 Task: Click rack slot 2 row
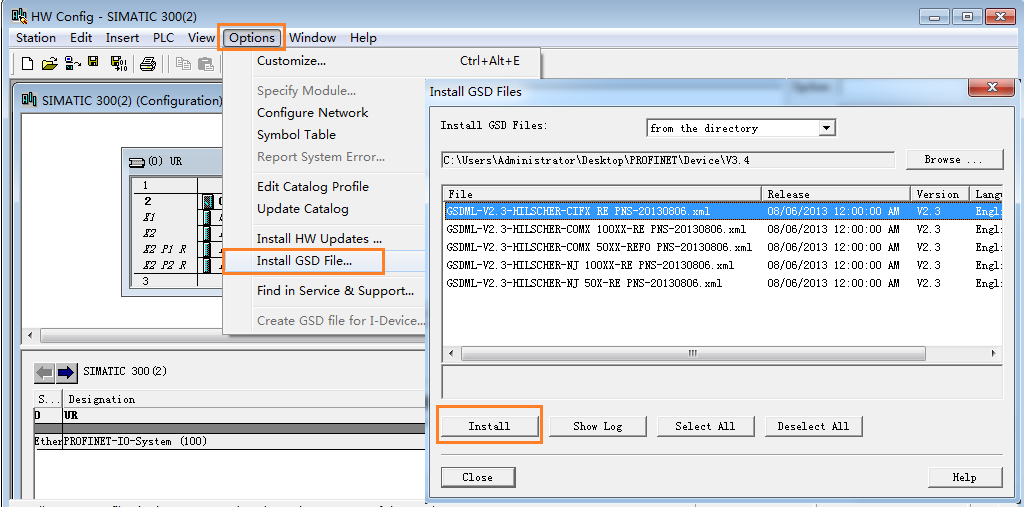[x=176, y=201]
